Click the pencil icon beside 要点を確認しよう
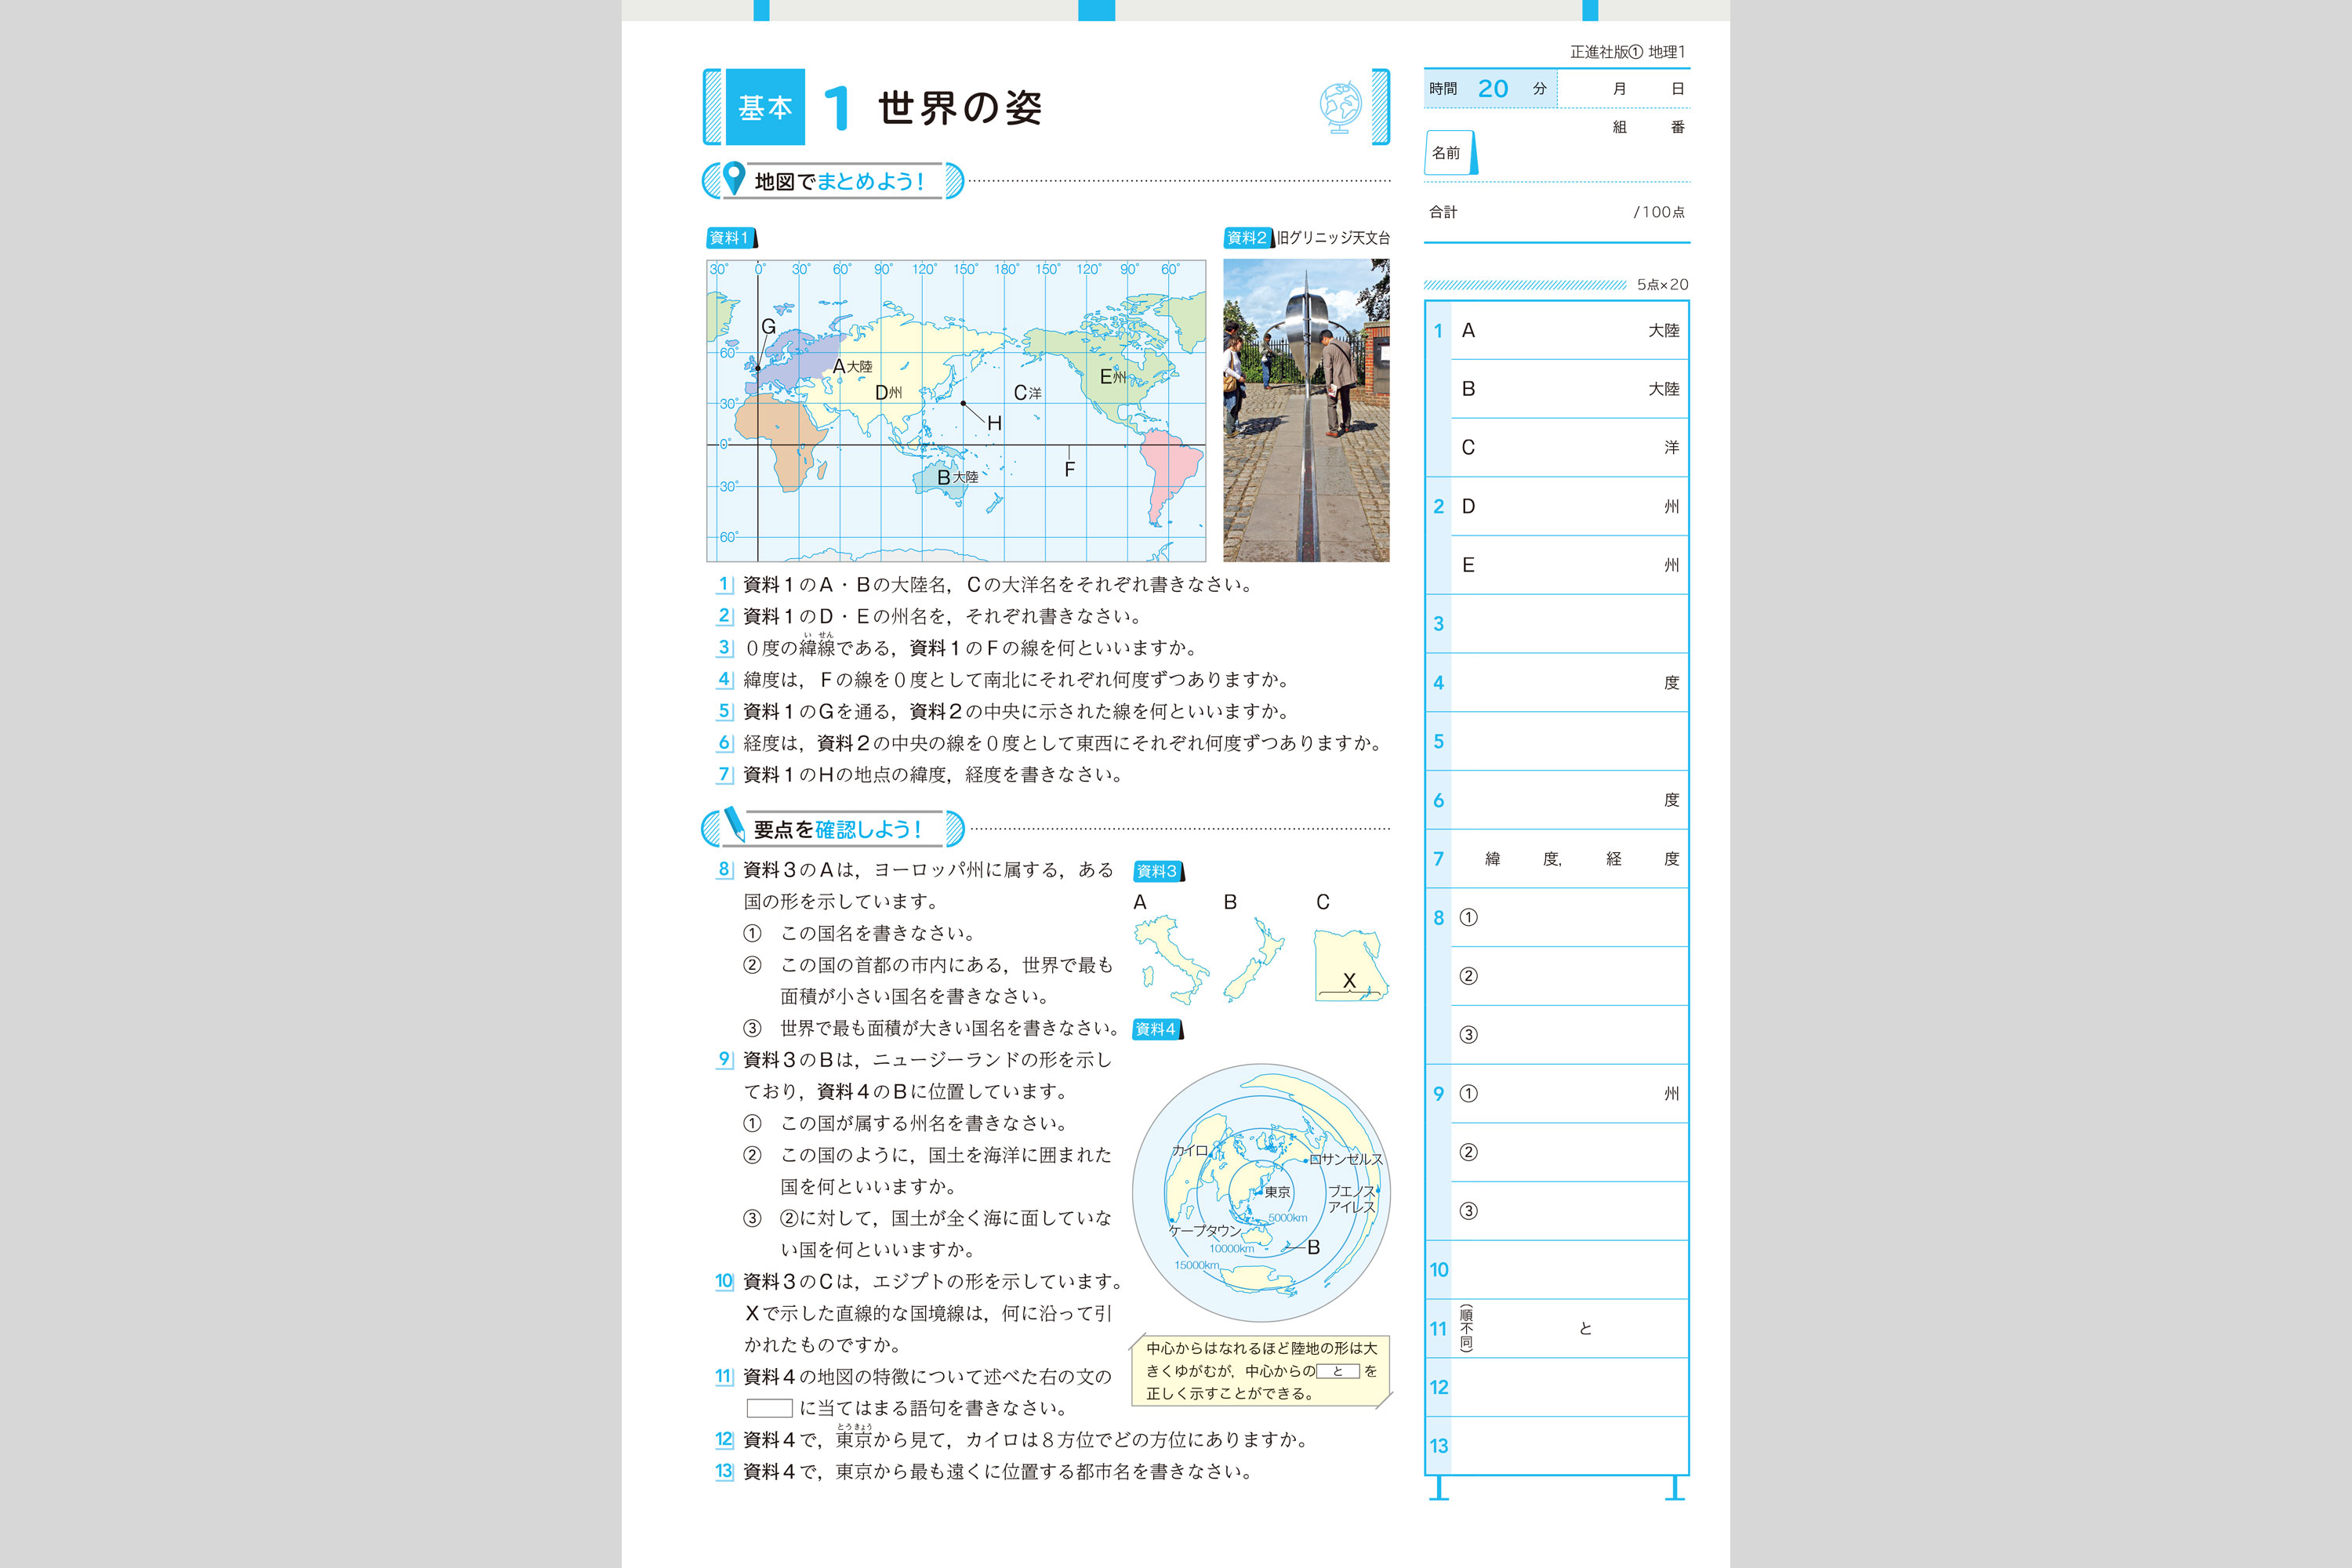Viewport: 2352px width, 1568px height. point(734,825)
